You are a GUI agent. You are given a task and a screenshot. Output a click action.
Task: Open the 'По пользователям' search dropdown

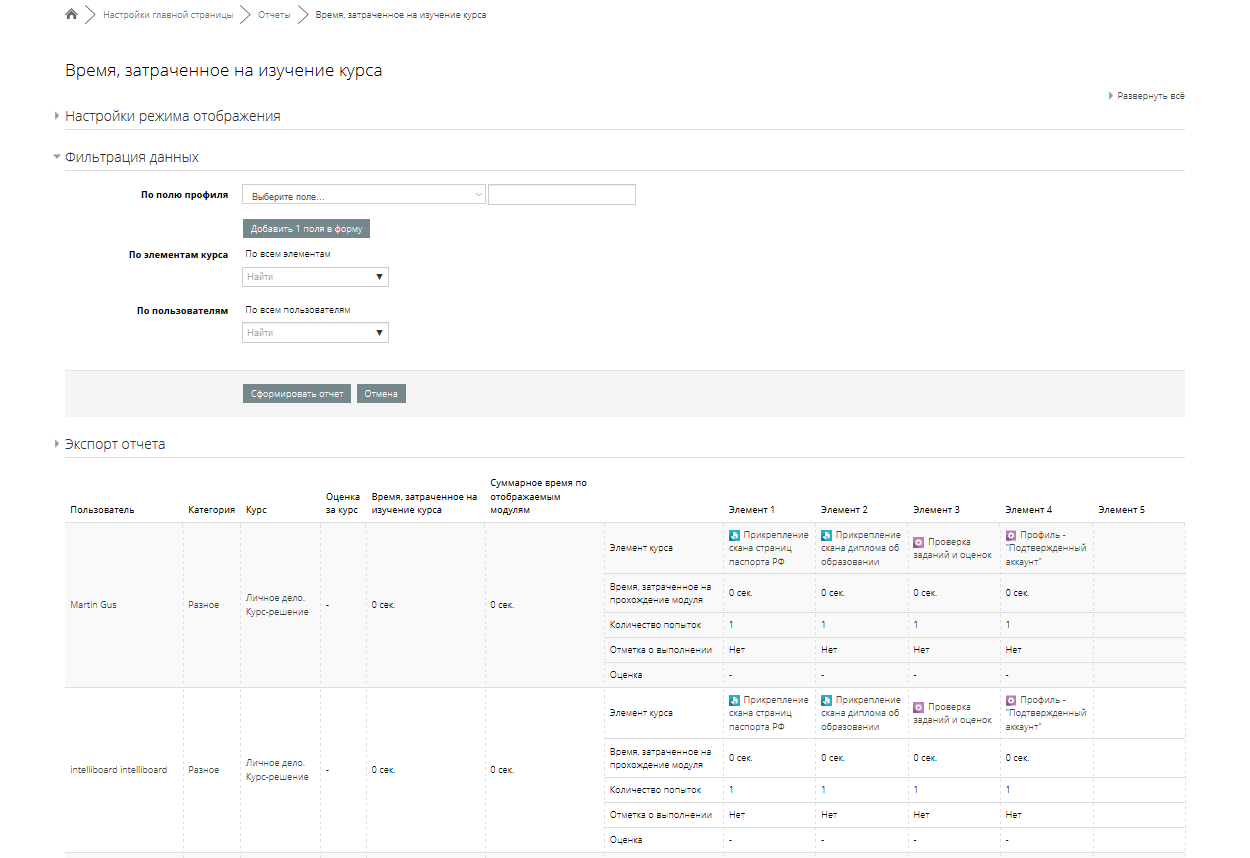point(315,333)
